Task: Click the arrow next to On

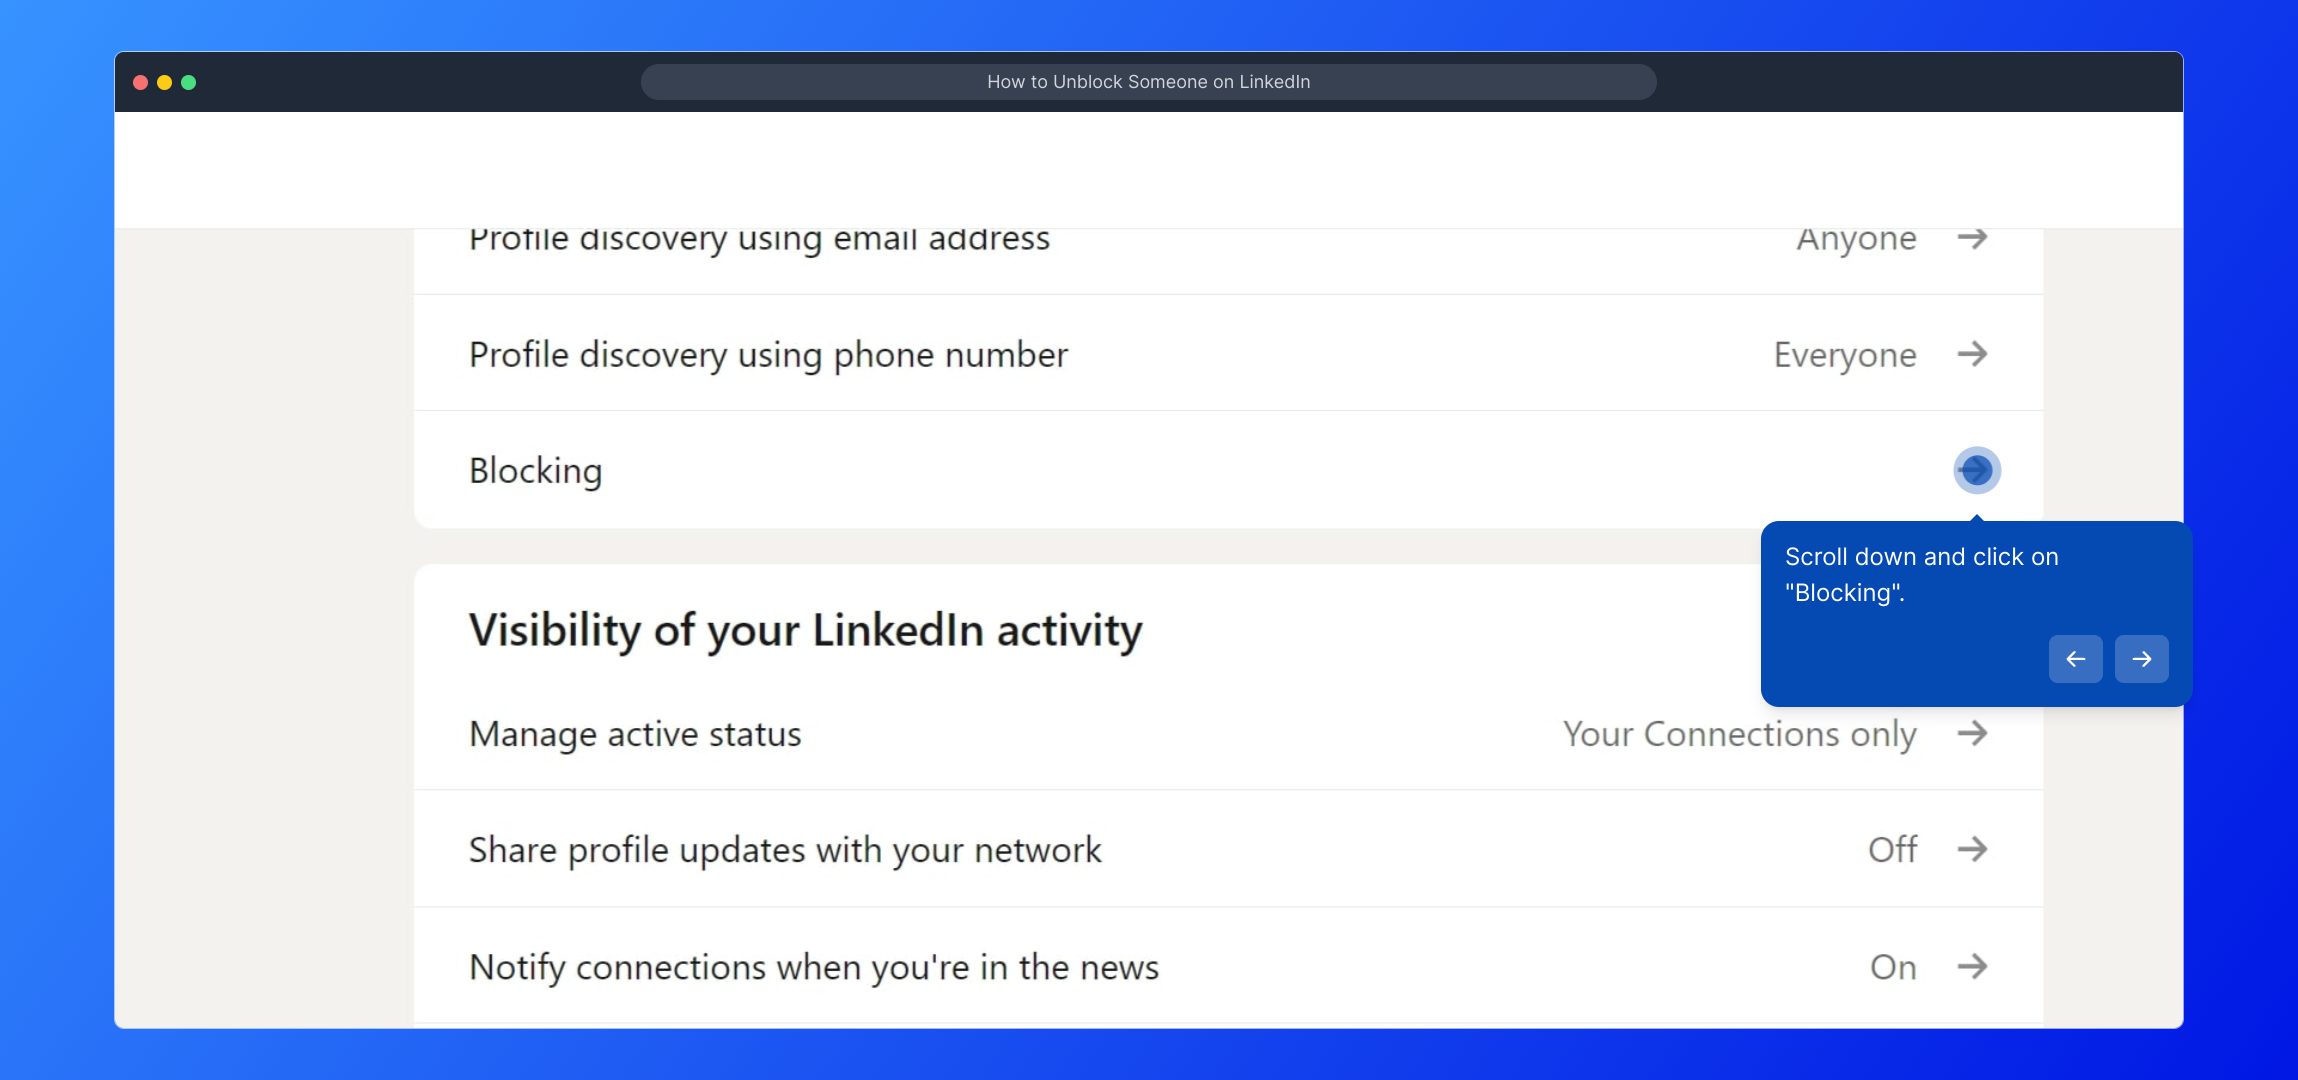Action: (1972, 967)
